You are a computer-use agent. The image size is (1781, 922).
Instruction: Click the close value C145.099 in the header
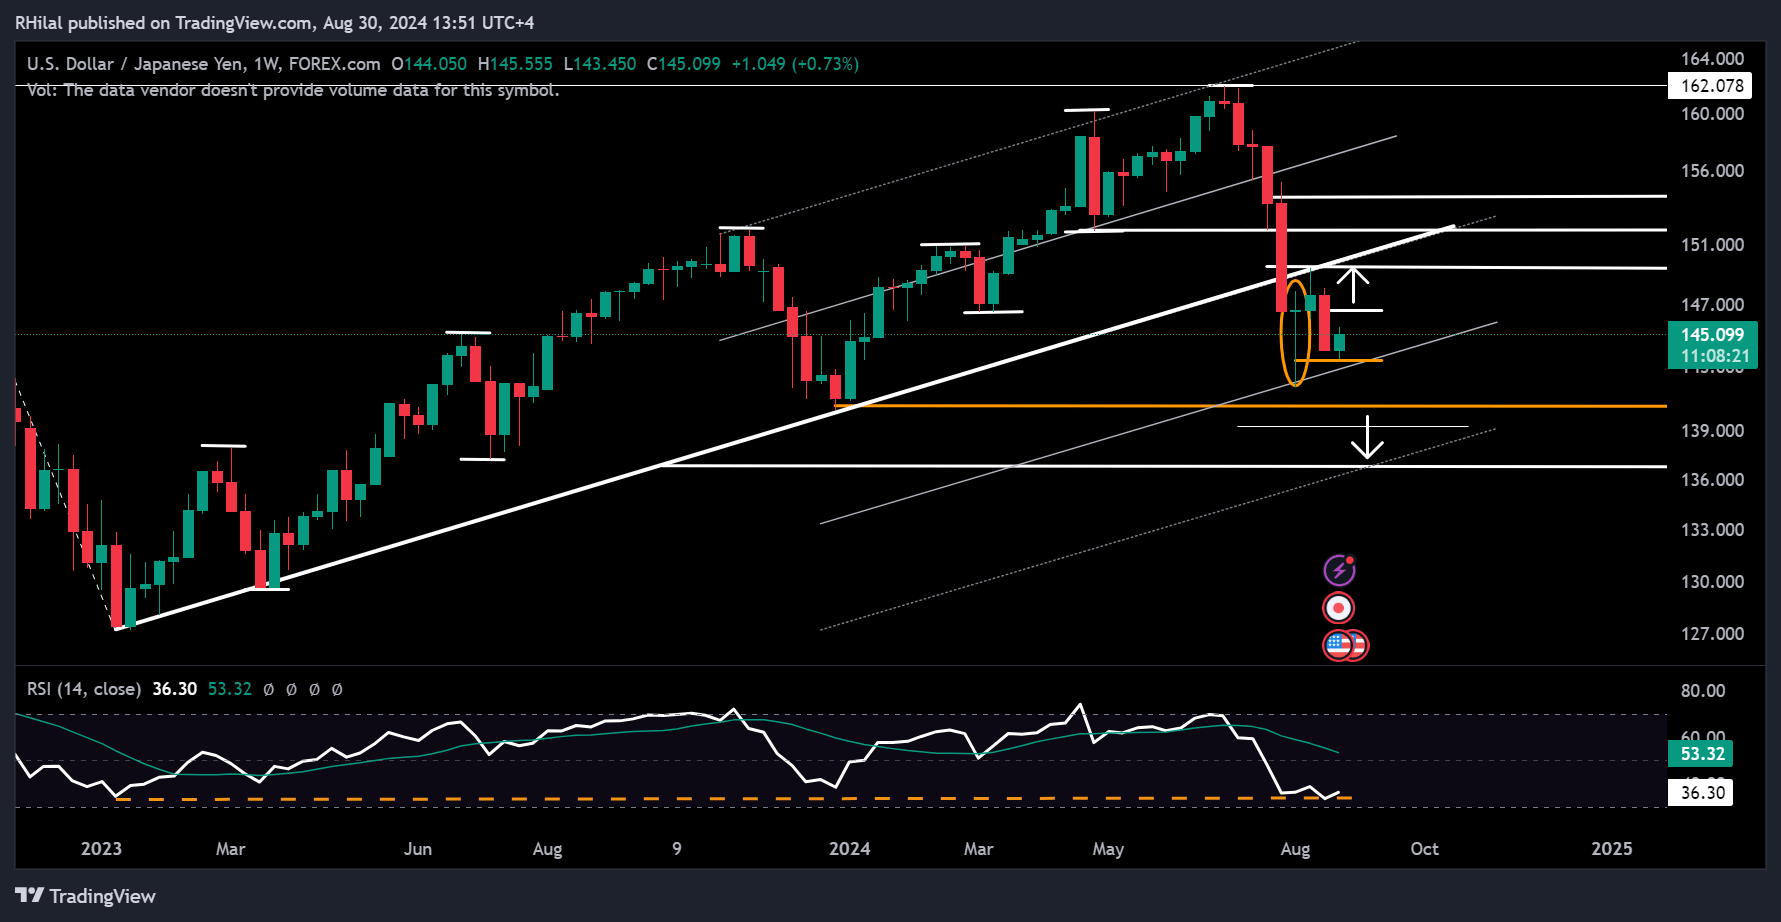(684, 64)
